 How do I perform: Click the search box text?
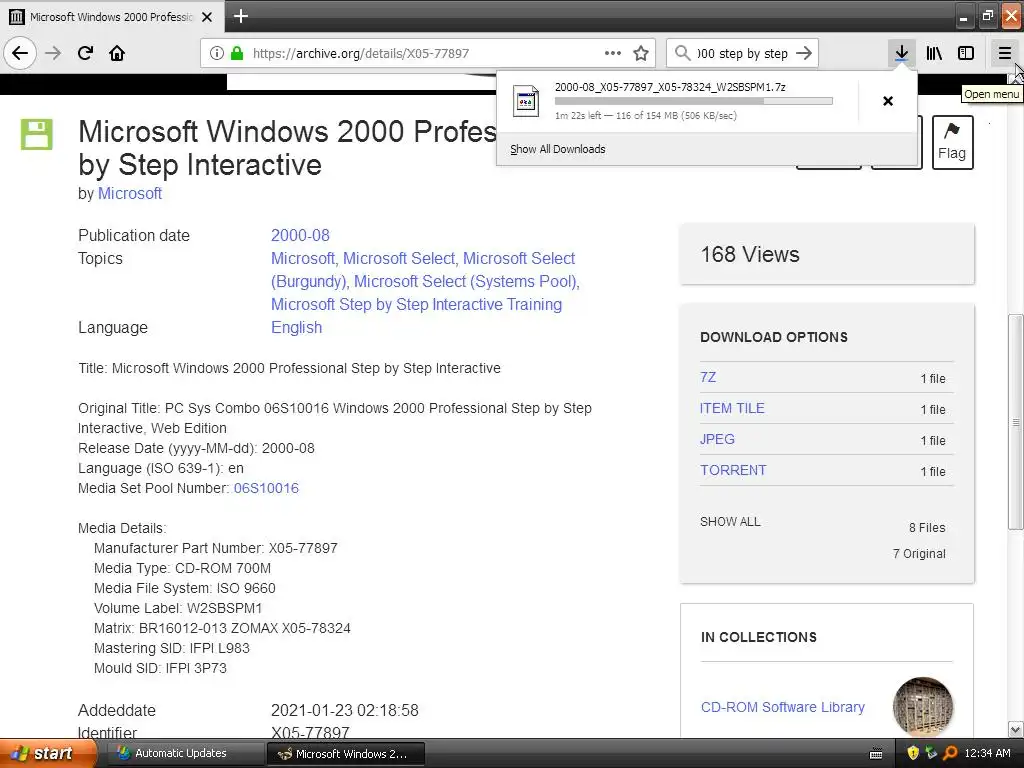point(743,54)
